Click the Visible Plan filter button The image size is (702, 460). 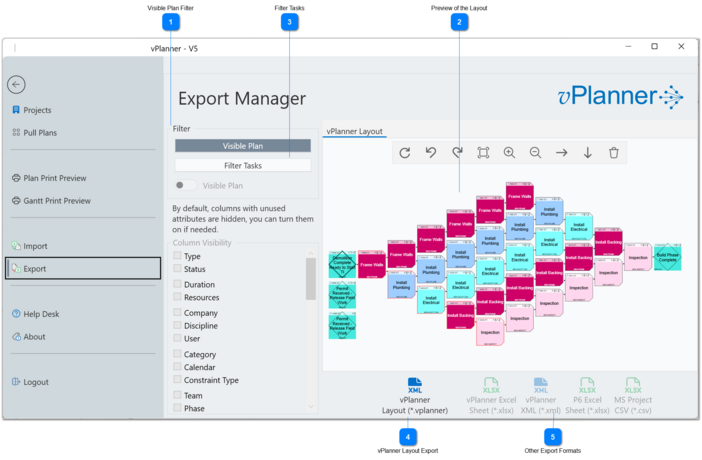(x=243, y=146)
